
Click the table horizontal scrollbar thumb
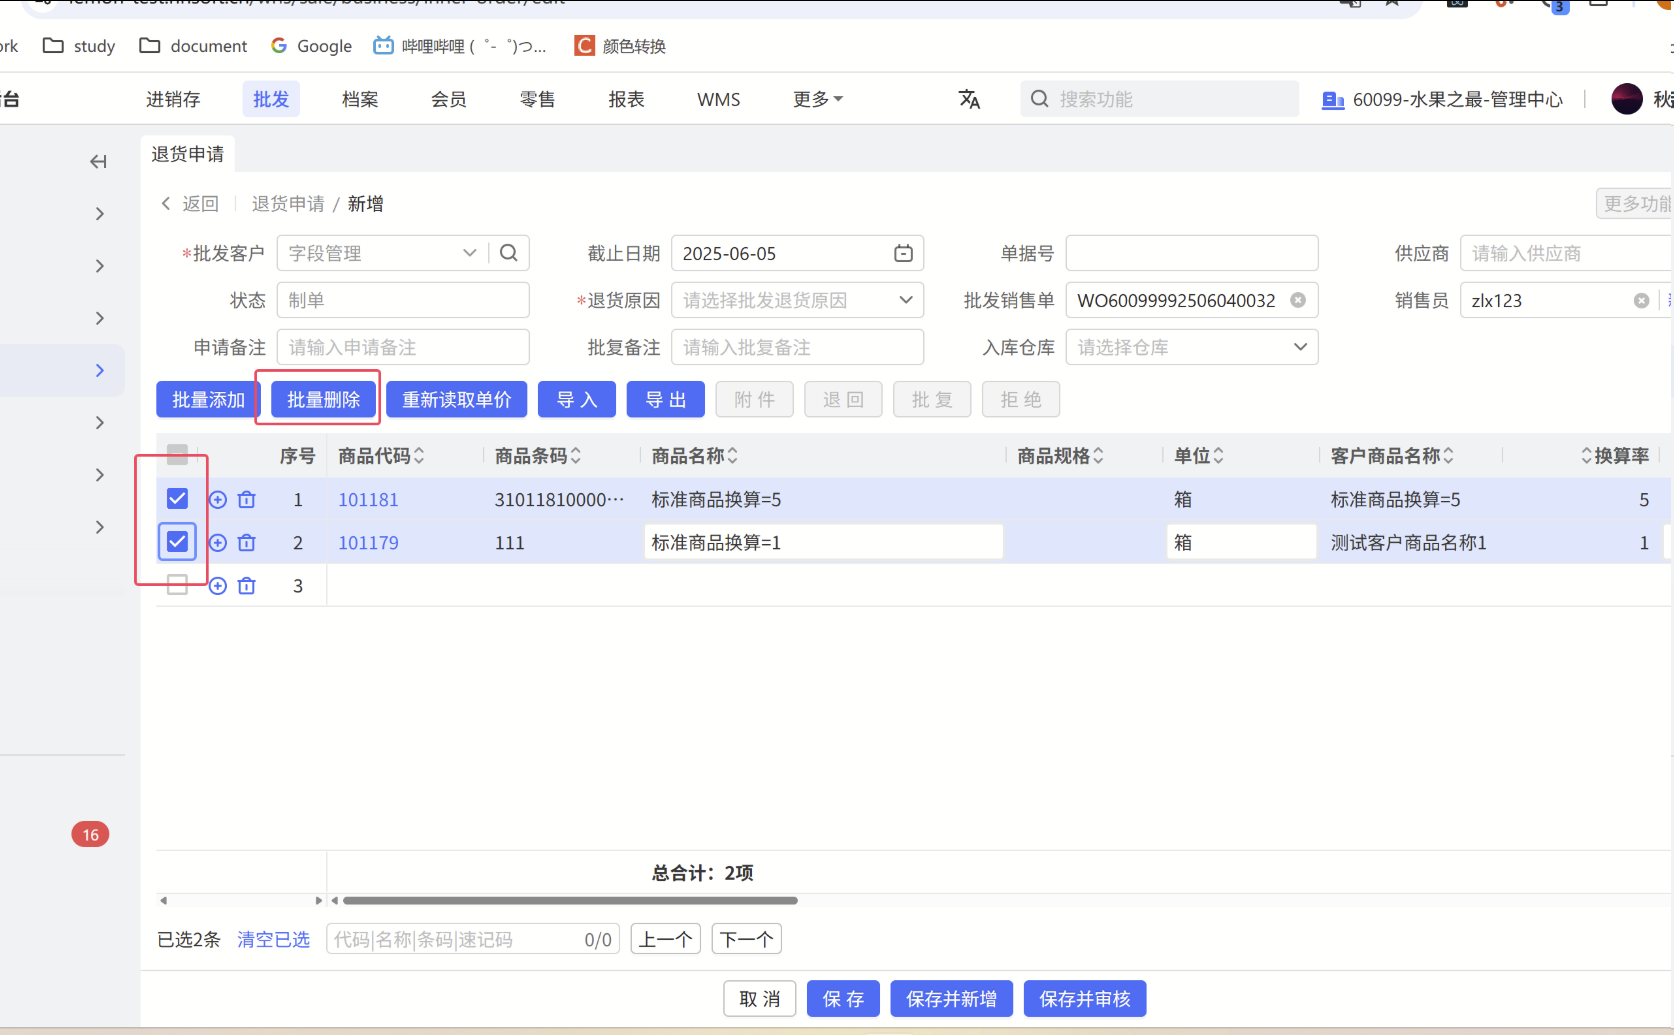[x=570, y=900]
